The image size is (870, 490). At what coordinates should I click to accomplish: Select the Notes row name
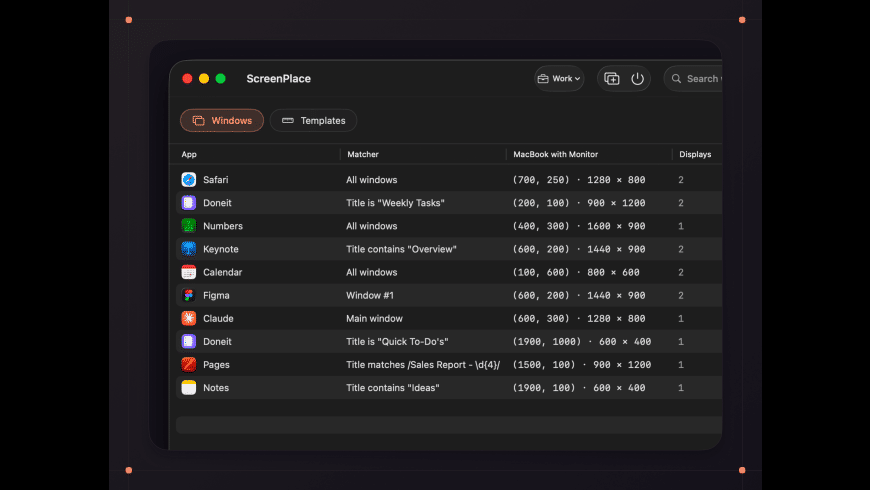pyautogui.click(x=216, y=388)
